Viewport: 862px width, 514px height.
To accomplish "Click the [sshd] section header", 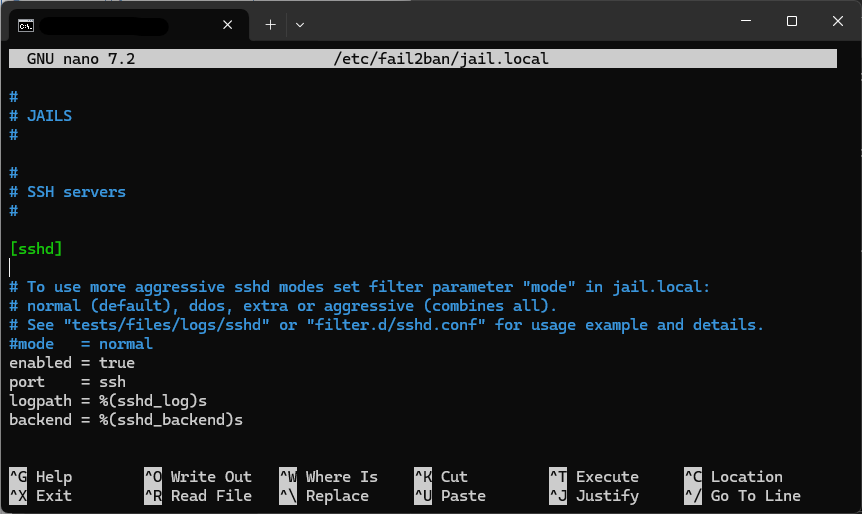I will [x=36, y=248].
